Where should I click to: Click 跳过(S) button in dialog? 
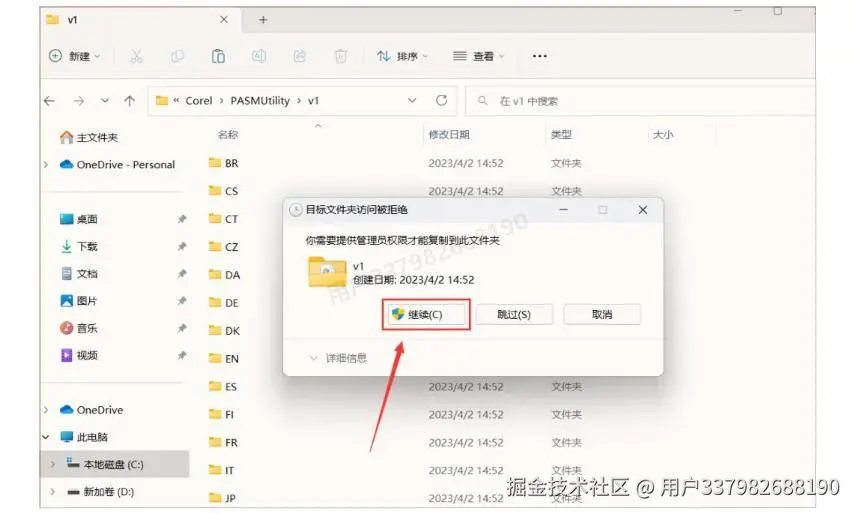(x=514, y=315)
